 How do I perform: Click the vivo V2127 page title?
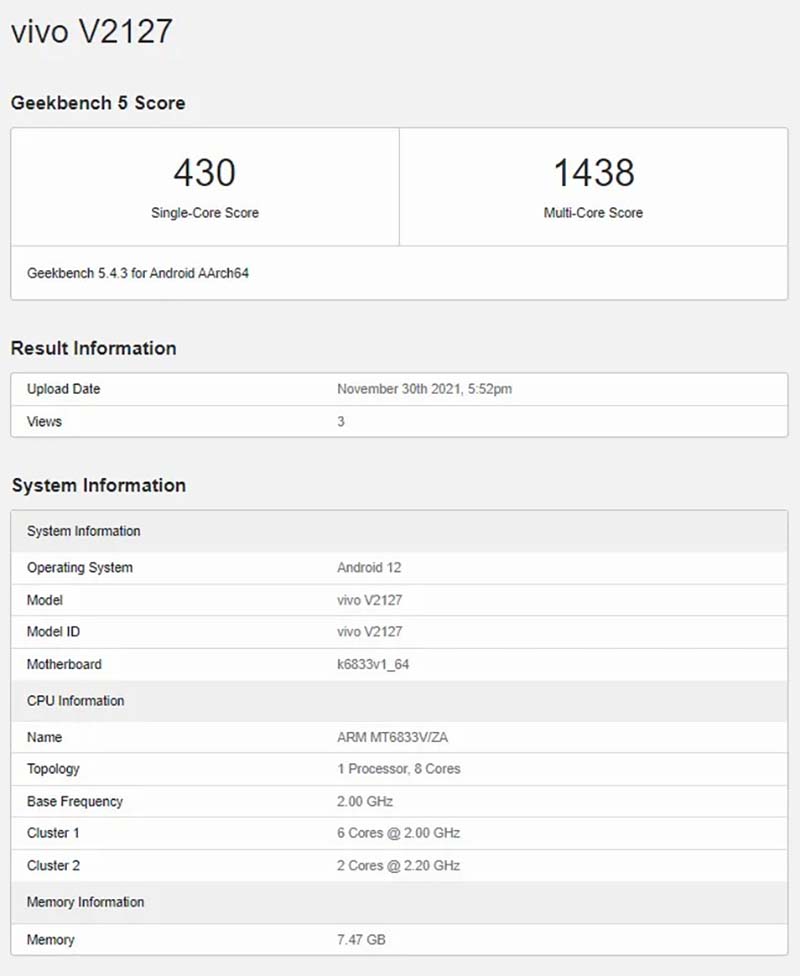click(92, 31)
